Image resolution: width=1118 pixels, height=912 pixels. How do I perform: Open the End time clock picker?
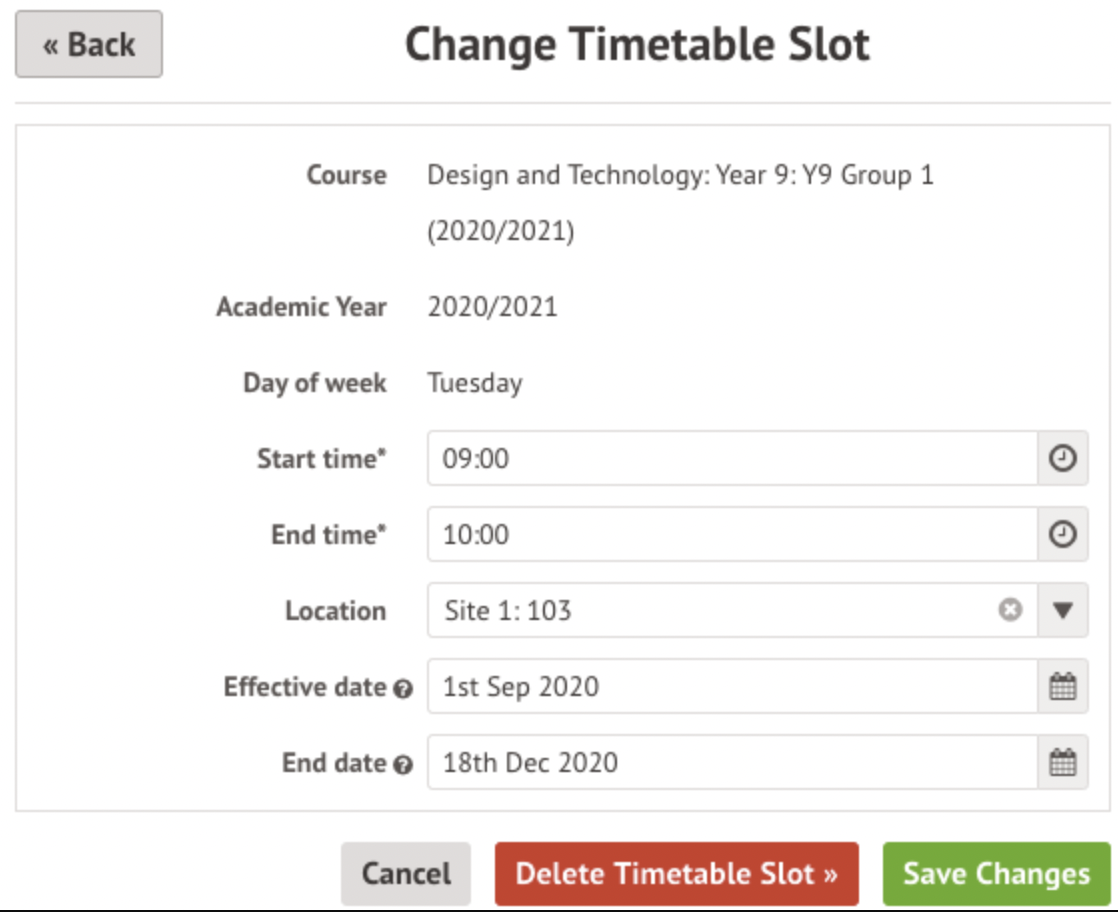point(1062,535)
